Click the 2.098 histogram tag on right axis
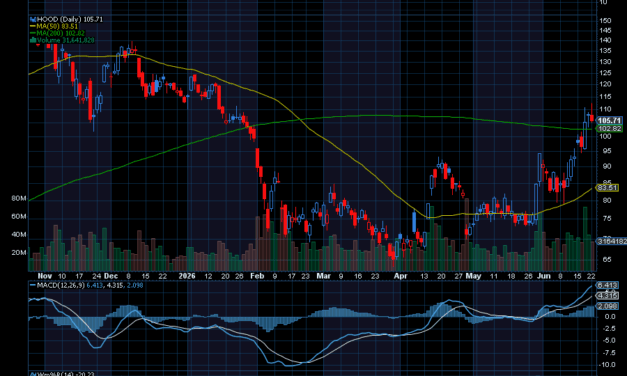 tap(607, 306)
